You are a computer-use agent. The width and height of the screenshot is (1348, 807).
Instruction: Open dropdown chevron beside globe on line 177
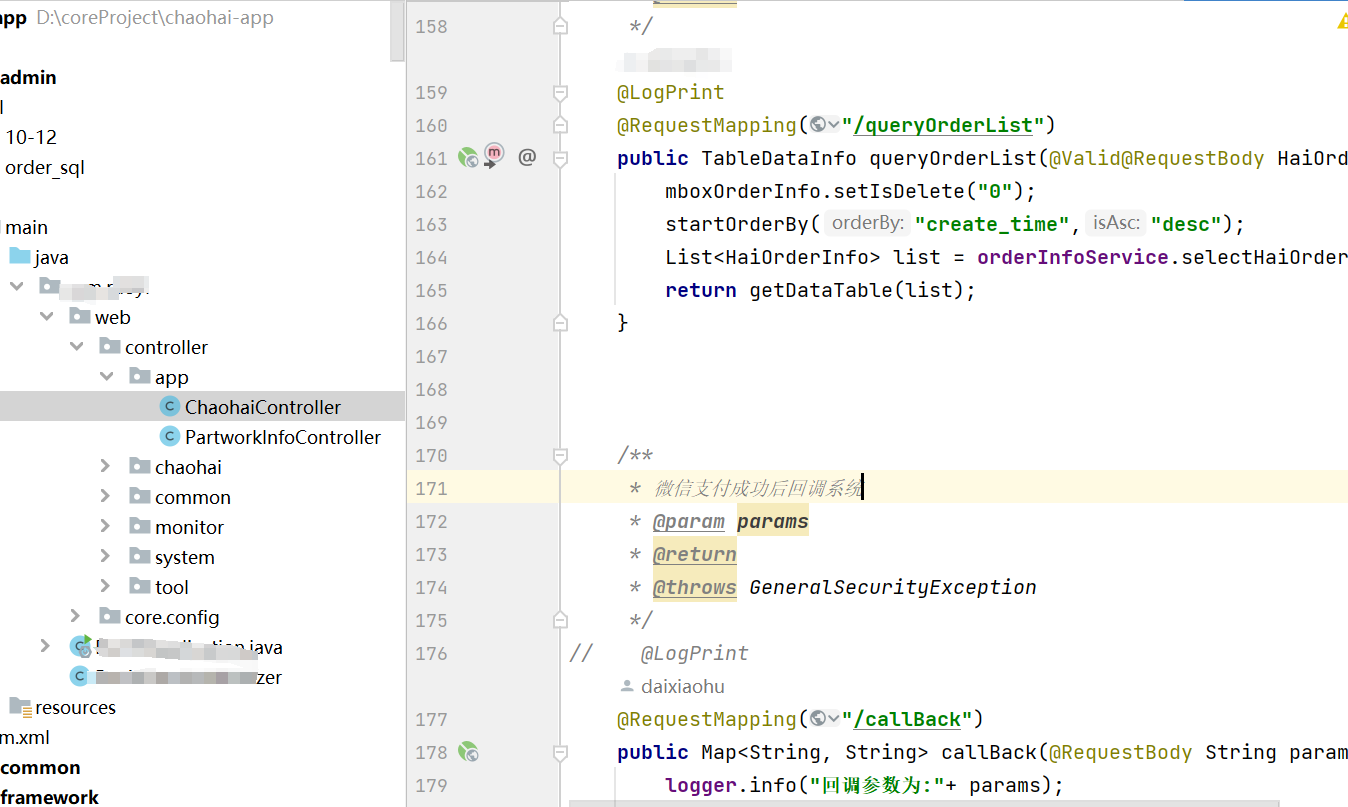point(834,719)
